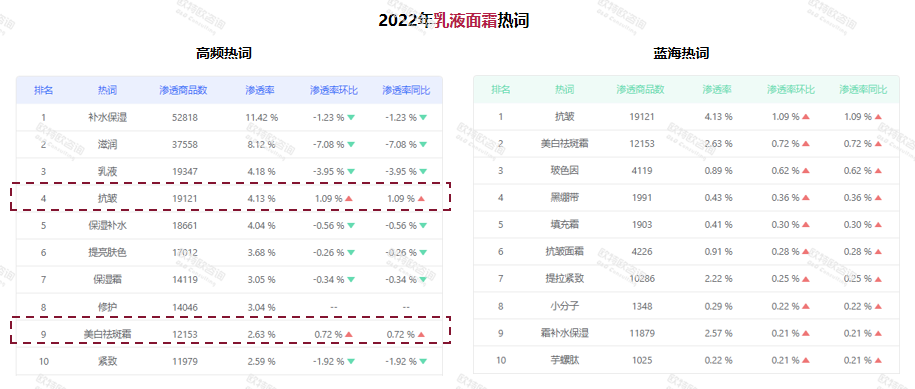
Task: Click red up arrow in left 抗皱 环比 cell
Action: (349, 198)
